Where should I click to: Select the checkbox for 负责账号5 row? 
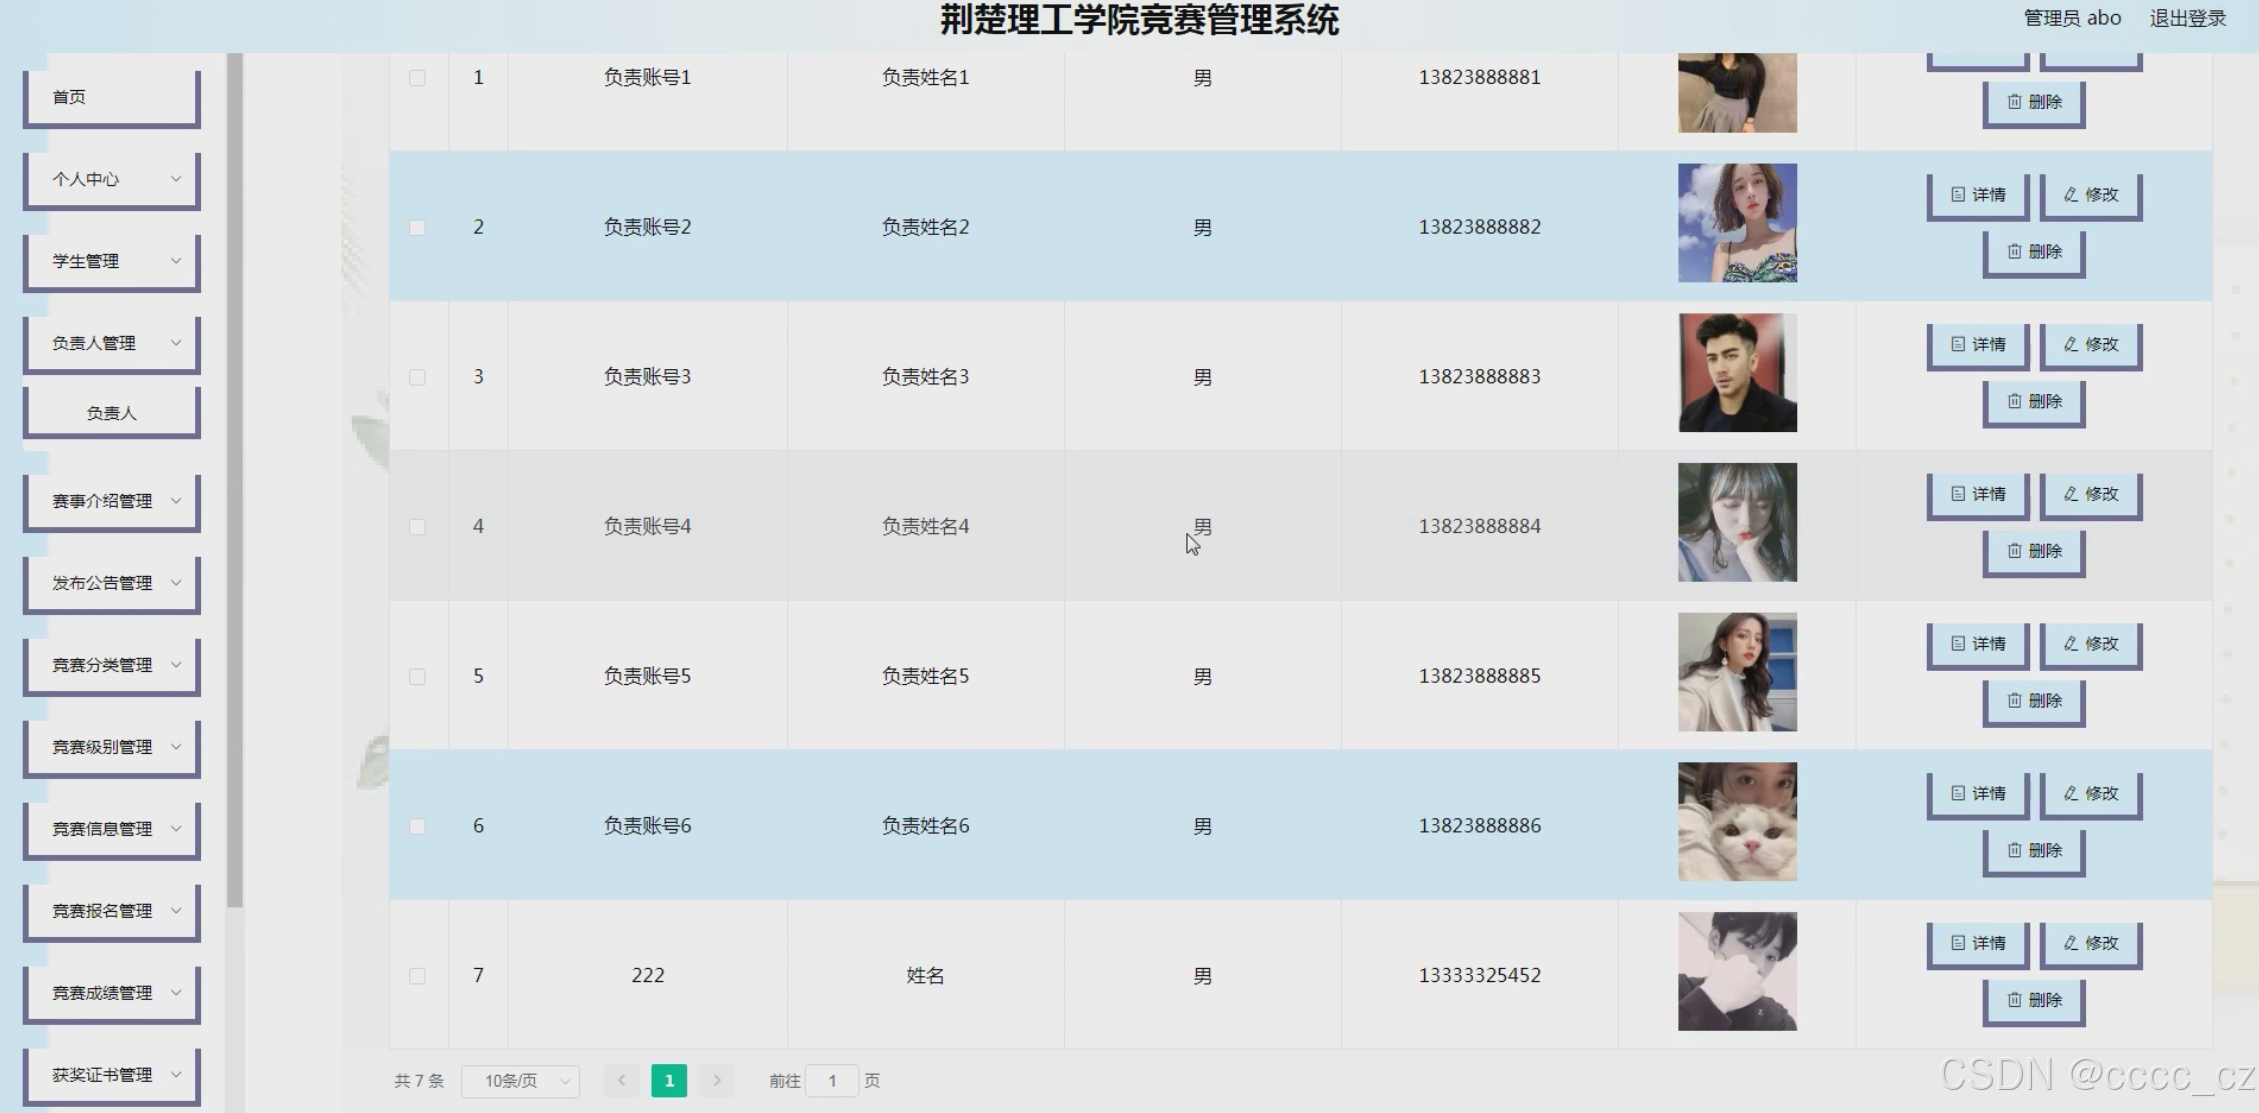(417, 677)
